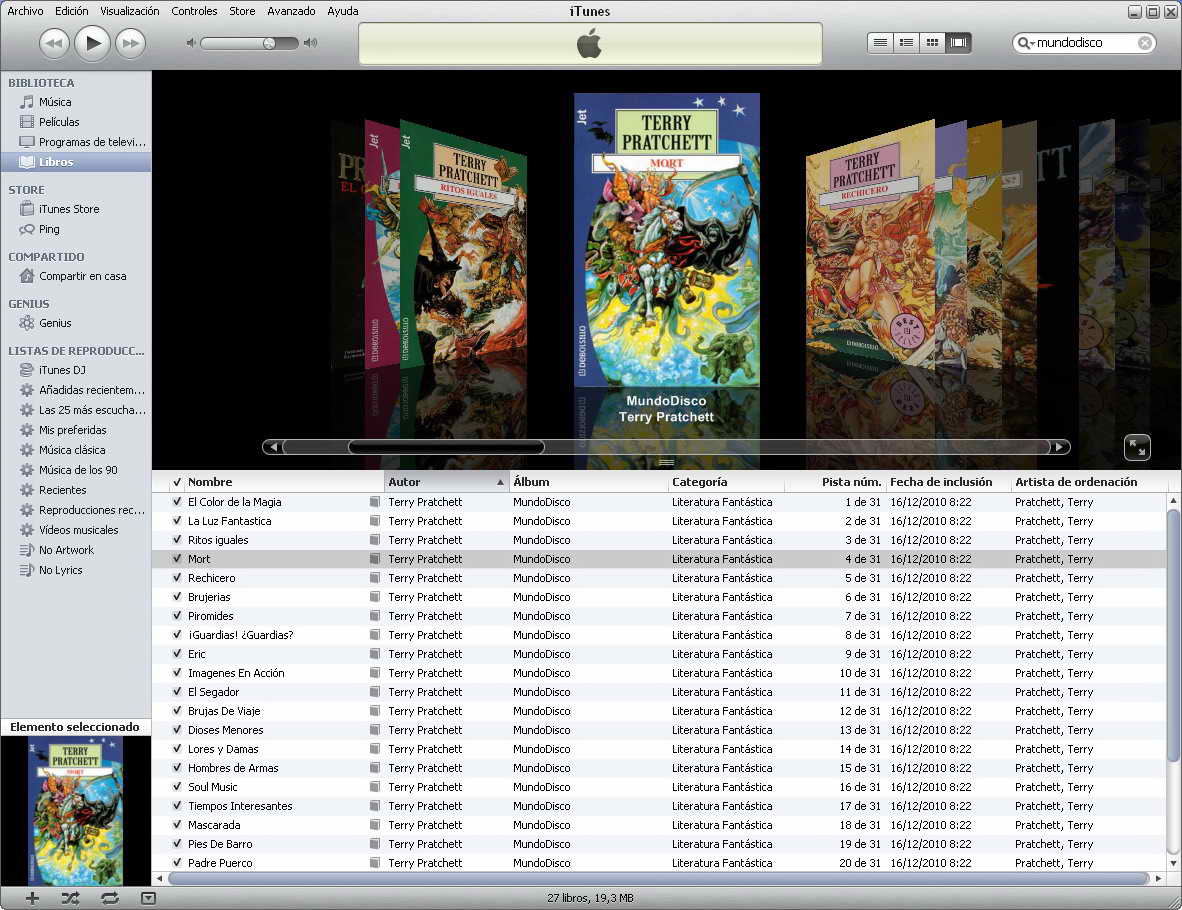This screenshot has height=910, width=1182.
Task: Enter full screen Cover Flow
Action: point(1137,448)
